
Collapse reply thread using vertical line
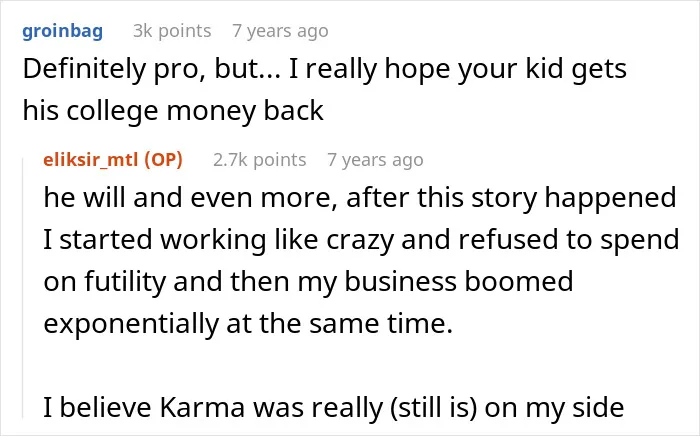[x=23, y=288]
